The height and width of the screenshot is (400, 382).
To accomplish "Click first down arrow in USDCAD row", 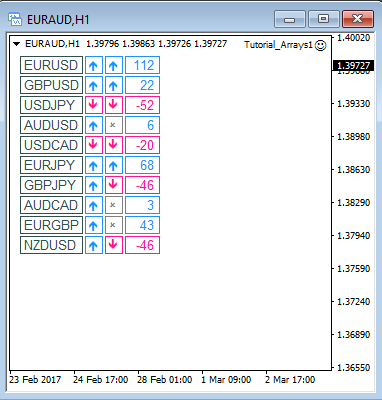I will point(94,145).
